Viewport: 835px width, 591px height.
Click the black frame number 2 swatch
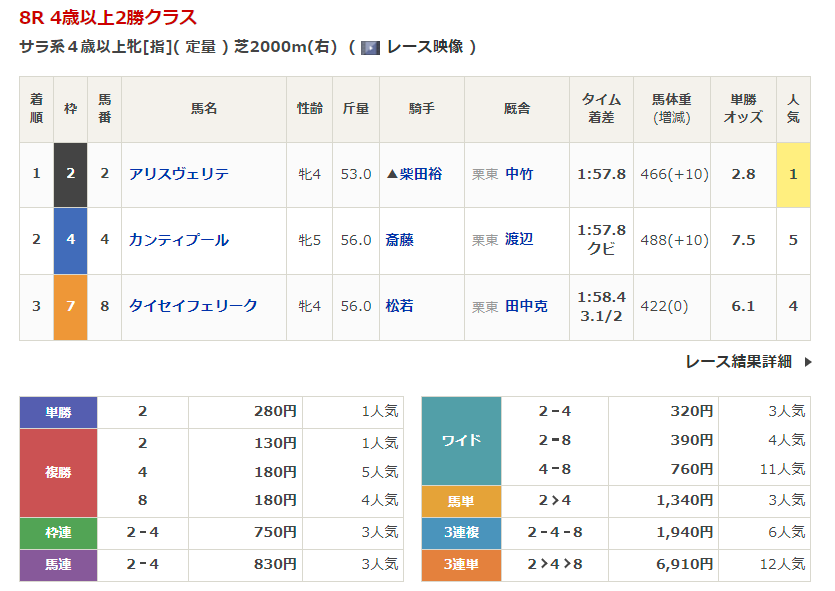pyautogui.click(x=70, y=174)
